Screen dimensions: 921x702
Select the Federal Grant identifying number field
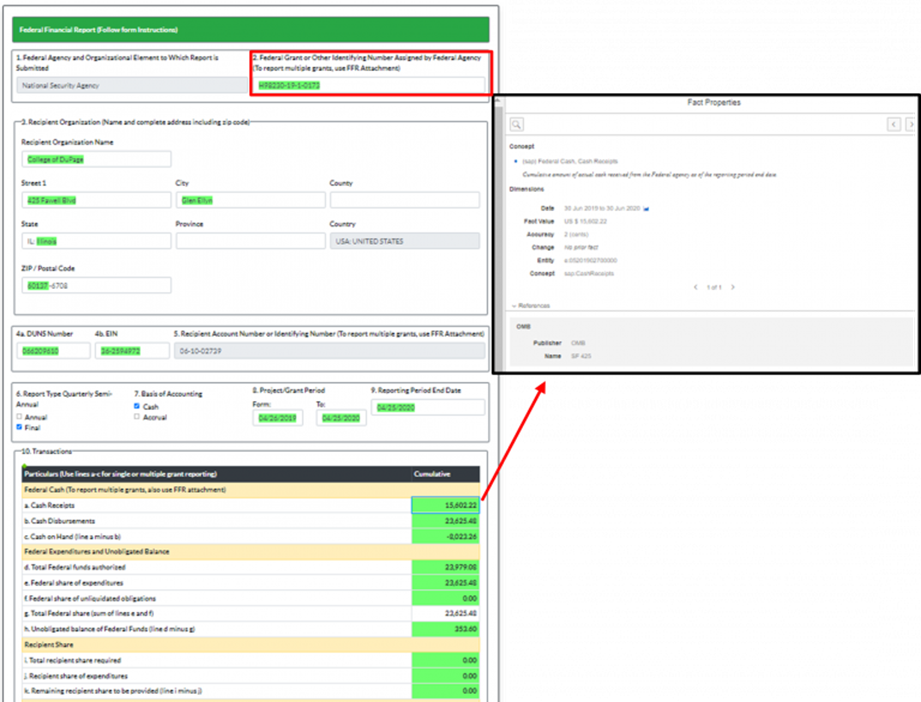368,86
